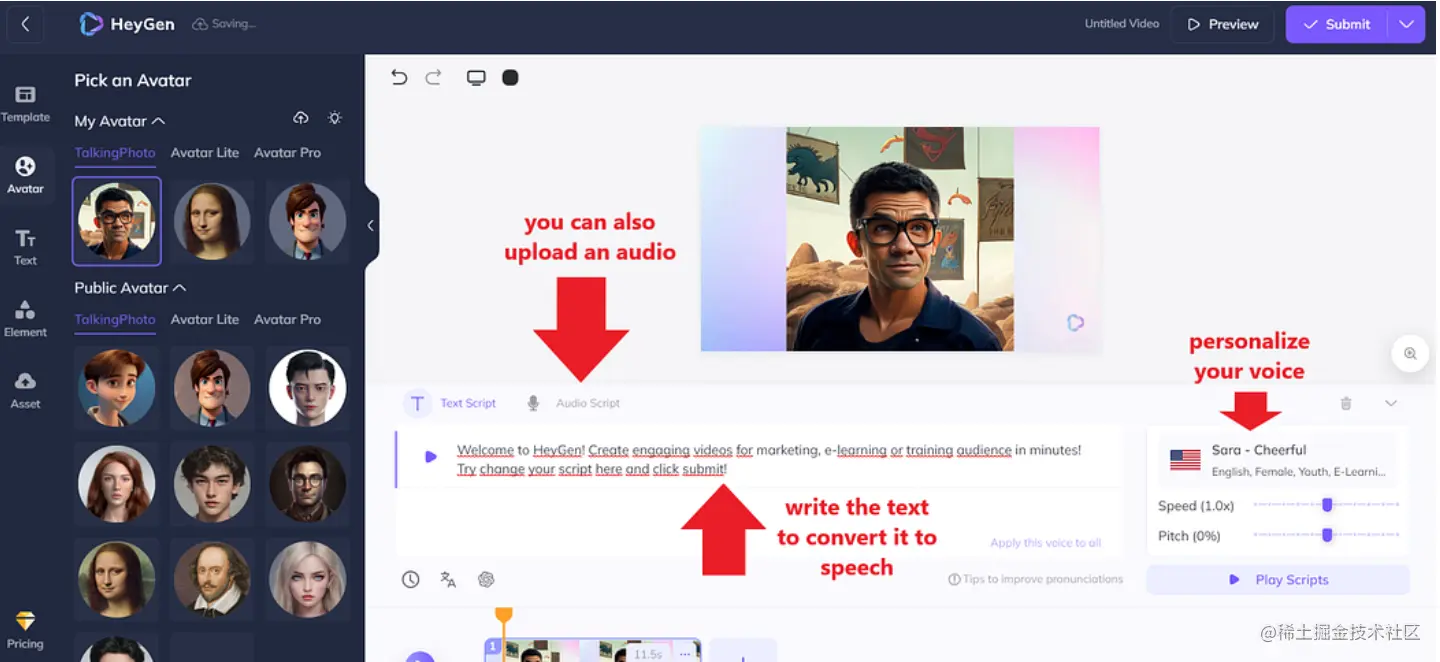1440x662 pixels.
Task: Select the cartoon man avatar under My Avatar
Action: coord(307,221)
